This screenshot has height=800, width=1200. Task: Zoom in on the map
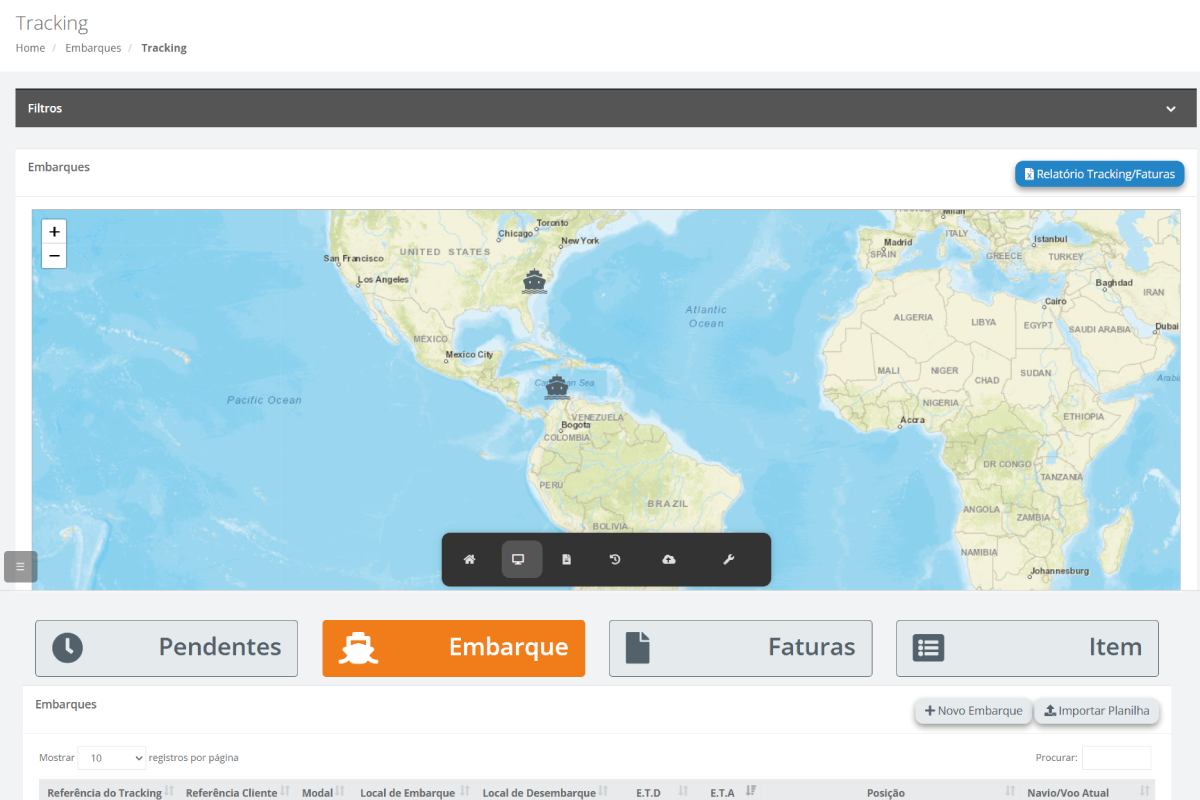click(x=54, y=232)
